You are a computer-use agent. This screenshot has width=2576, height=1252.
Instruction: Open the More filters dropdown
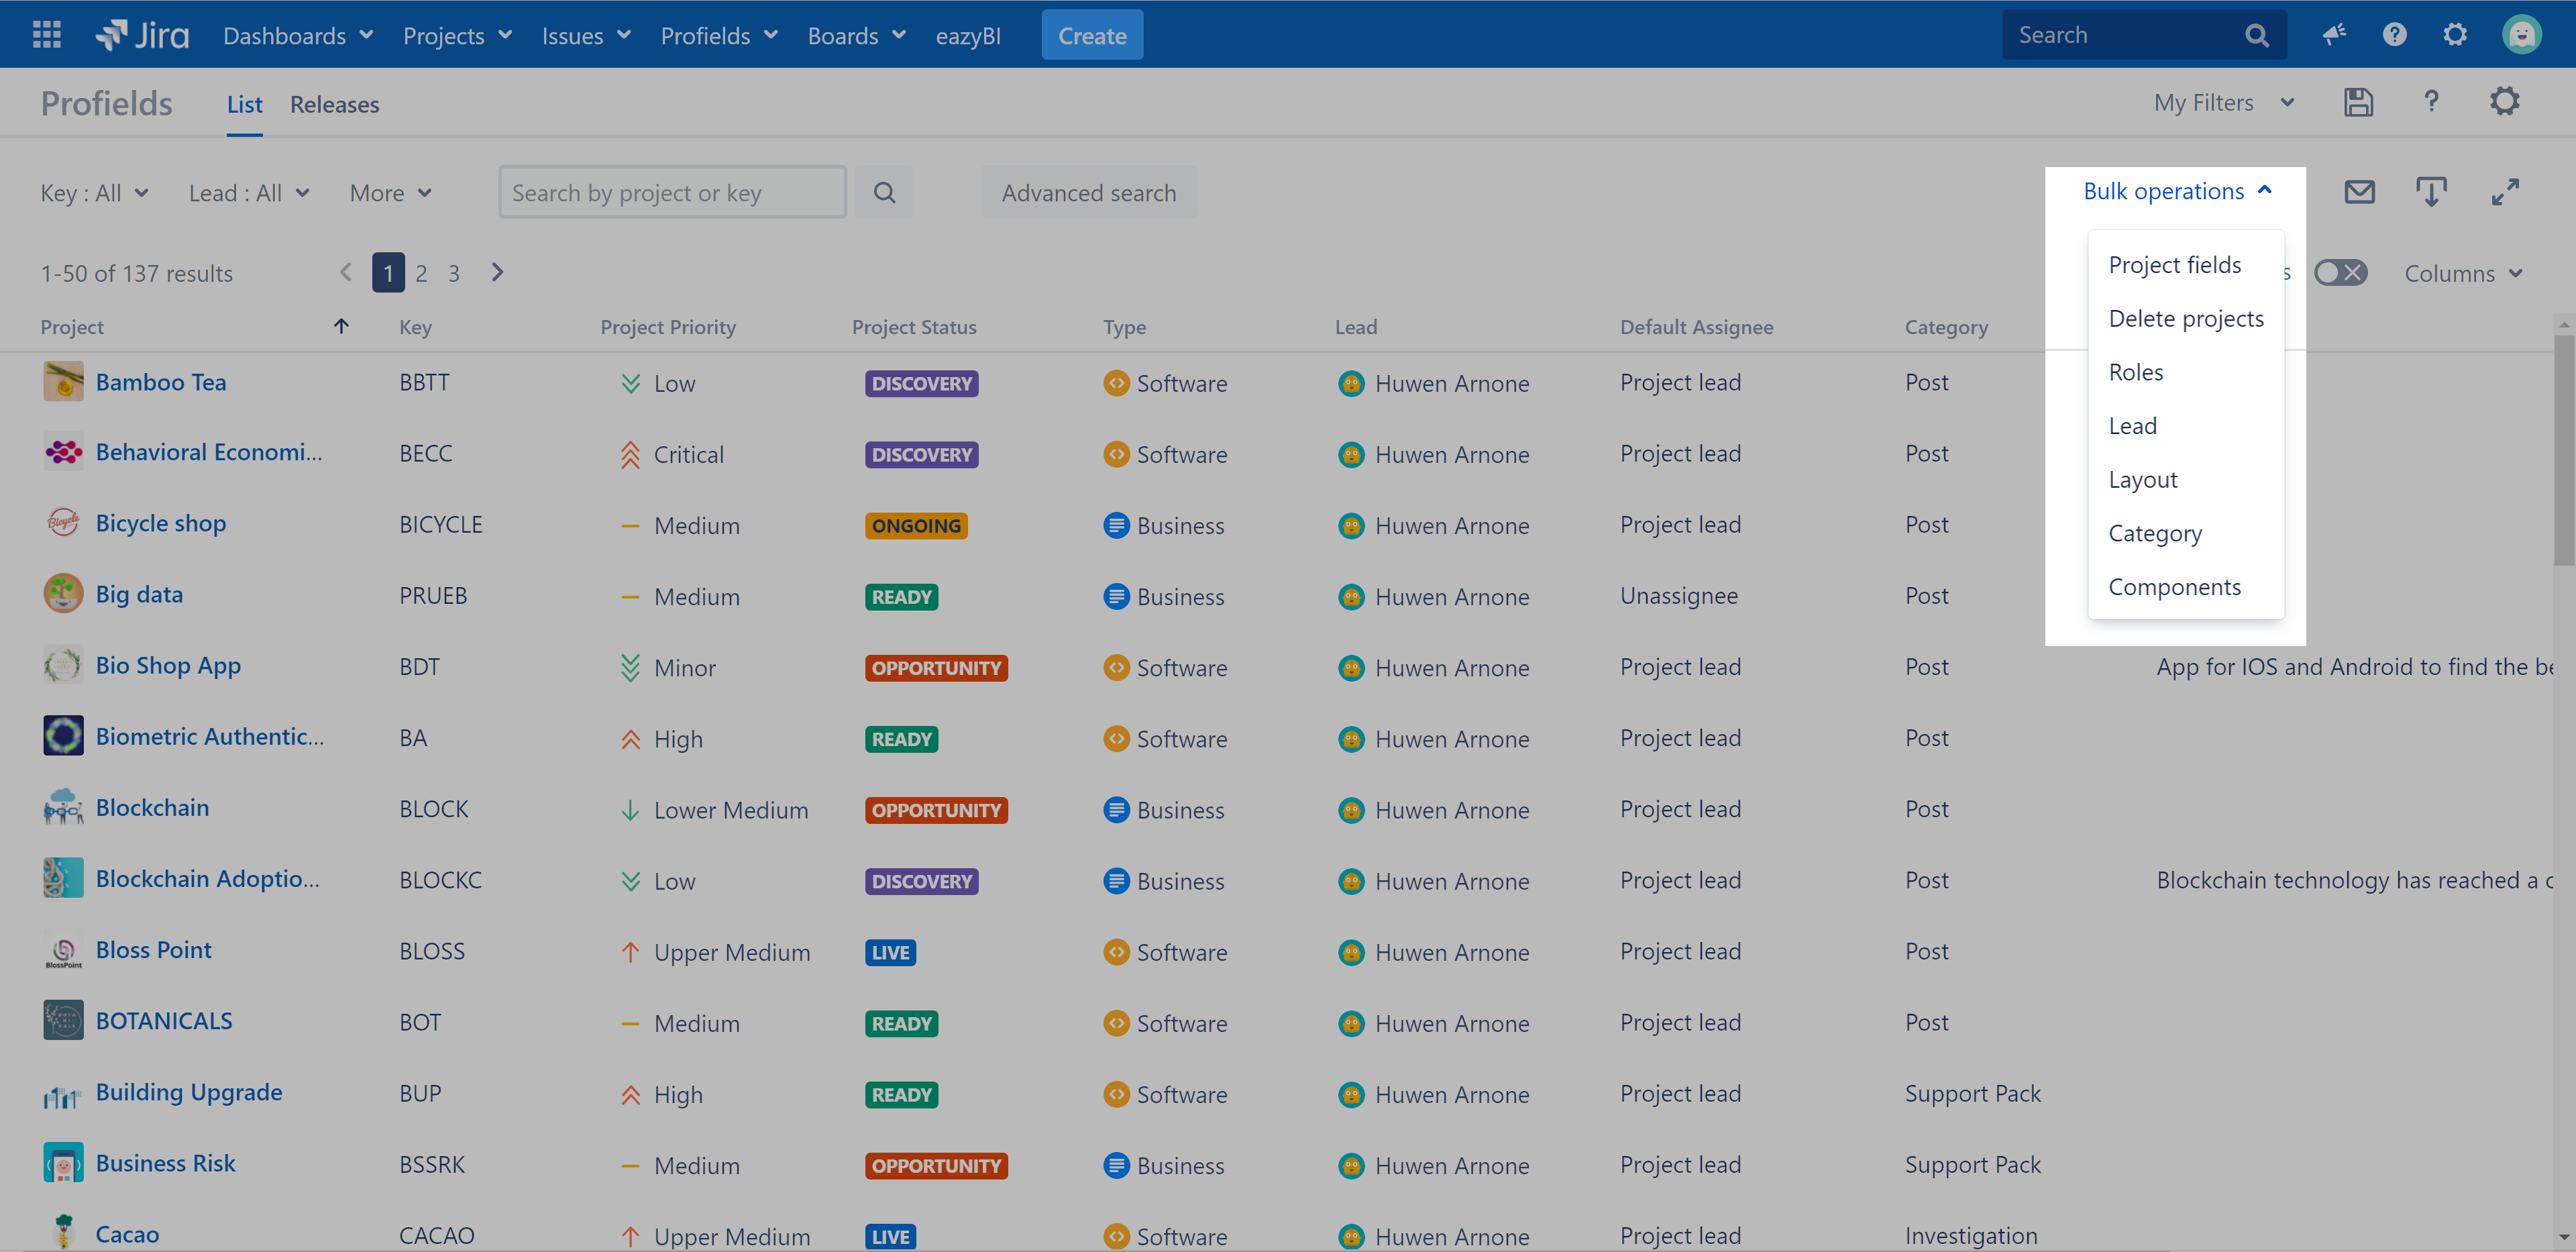[389, 192]
